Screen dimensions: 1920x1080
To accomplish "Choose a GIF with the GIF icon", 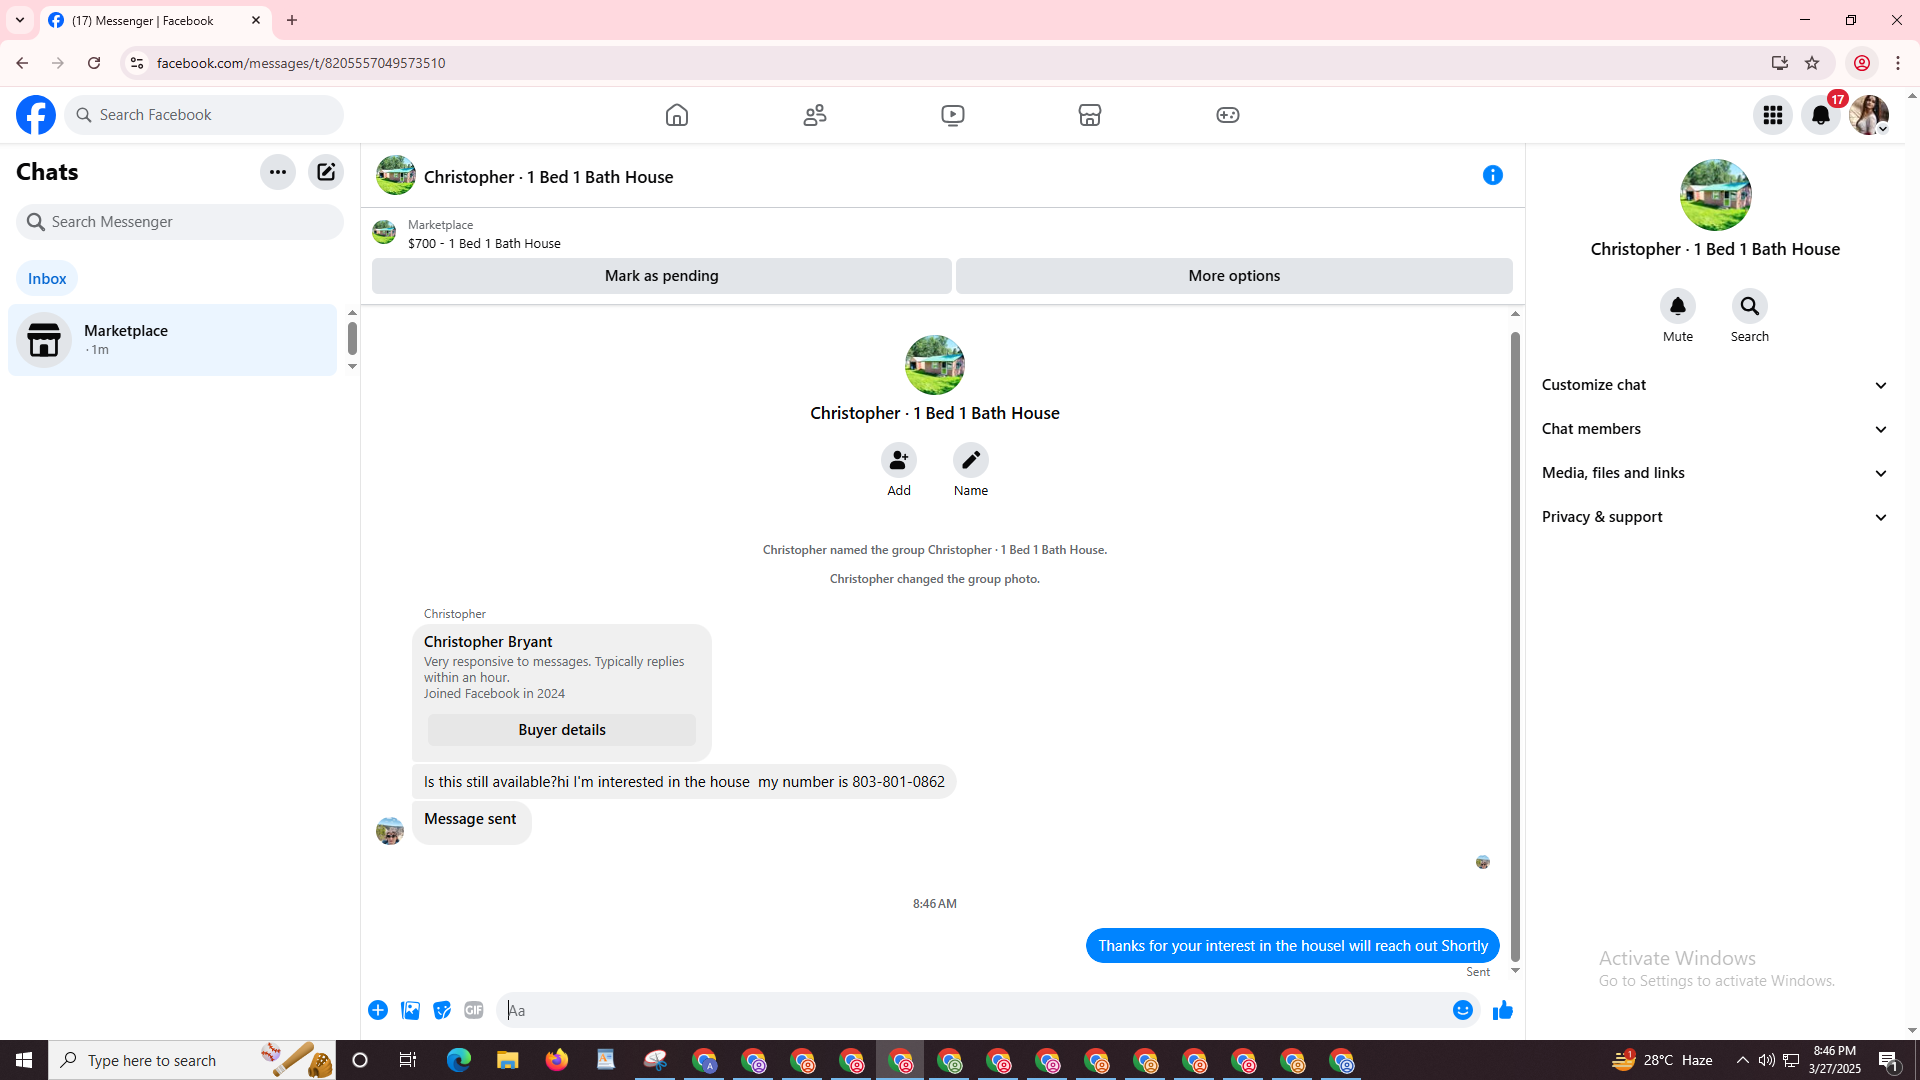I will (474, 1010).
